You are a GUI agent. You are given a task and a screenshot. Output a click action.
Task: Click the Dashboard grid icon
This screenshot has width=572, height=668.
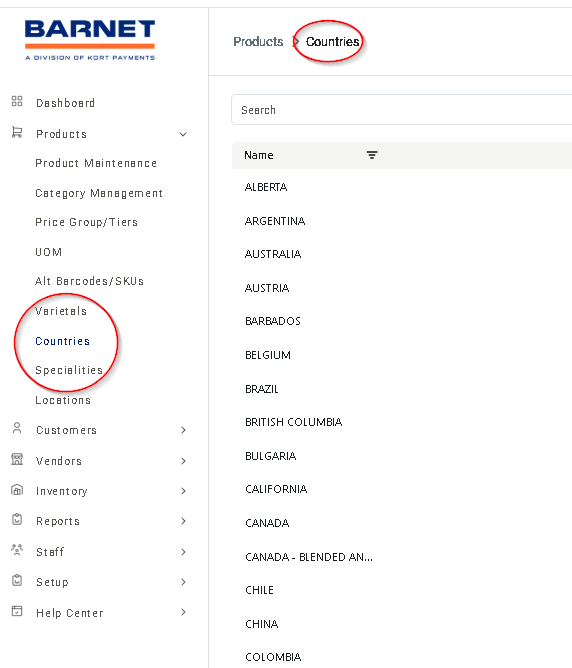17,101
